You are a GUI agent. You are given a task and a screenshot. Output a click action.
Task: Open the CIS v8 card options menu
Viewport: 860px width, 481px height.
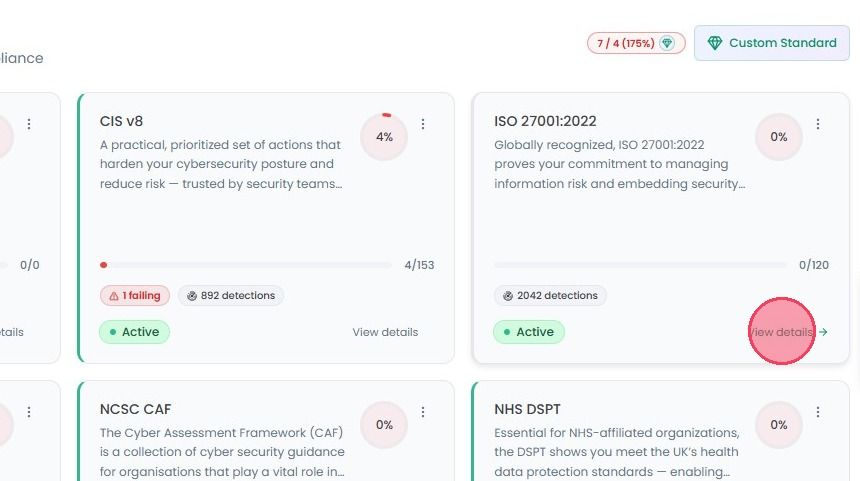coord(423,124)
